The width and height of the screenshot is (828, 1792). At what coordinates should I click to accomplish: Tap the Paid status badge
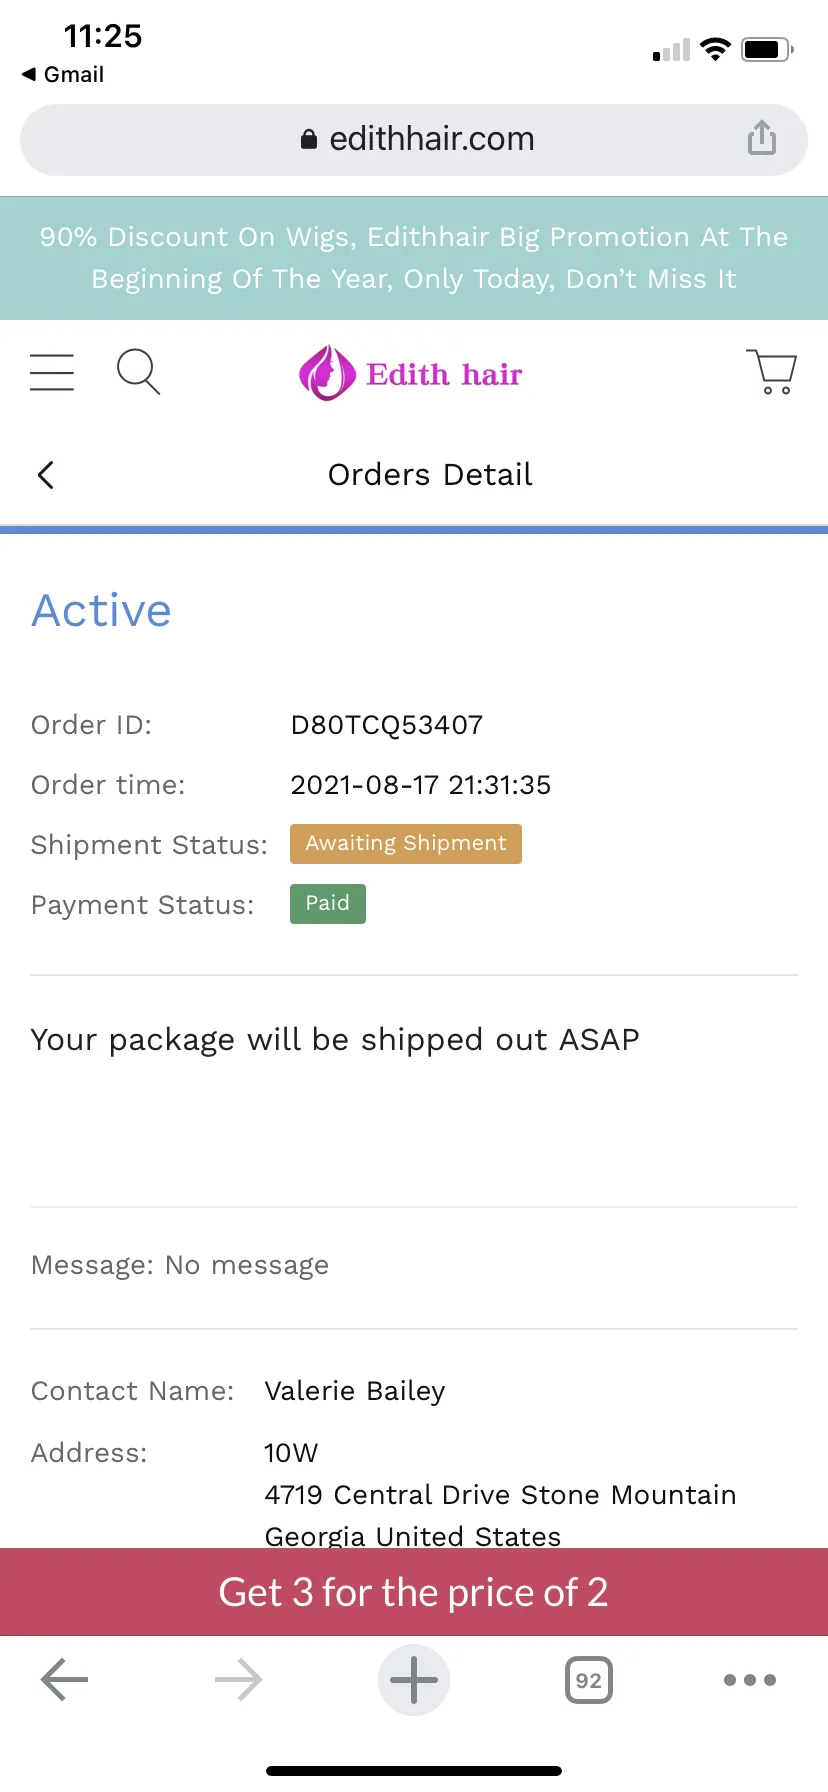(x=328, y=904)
